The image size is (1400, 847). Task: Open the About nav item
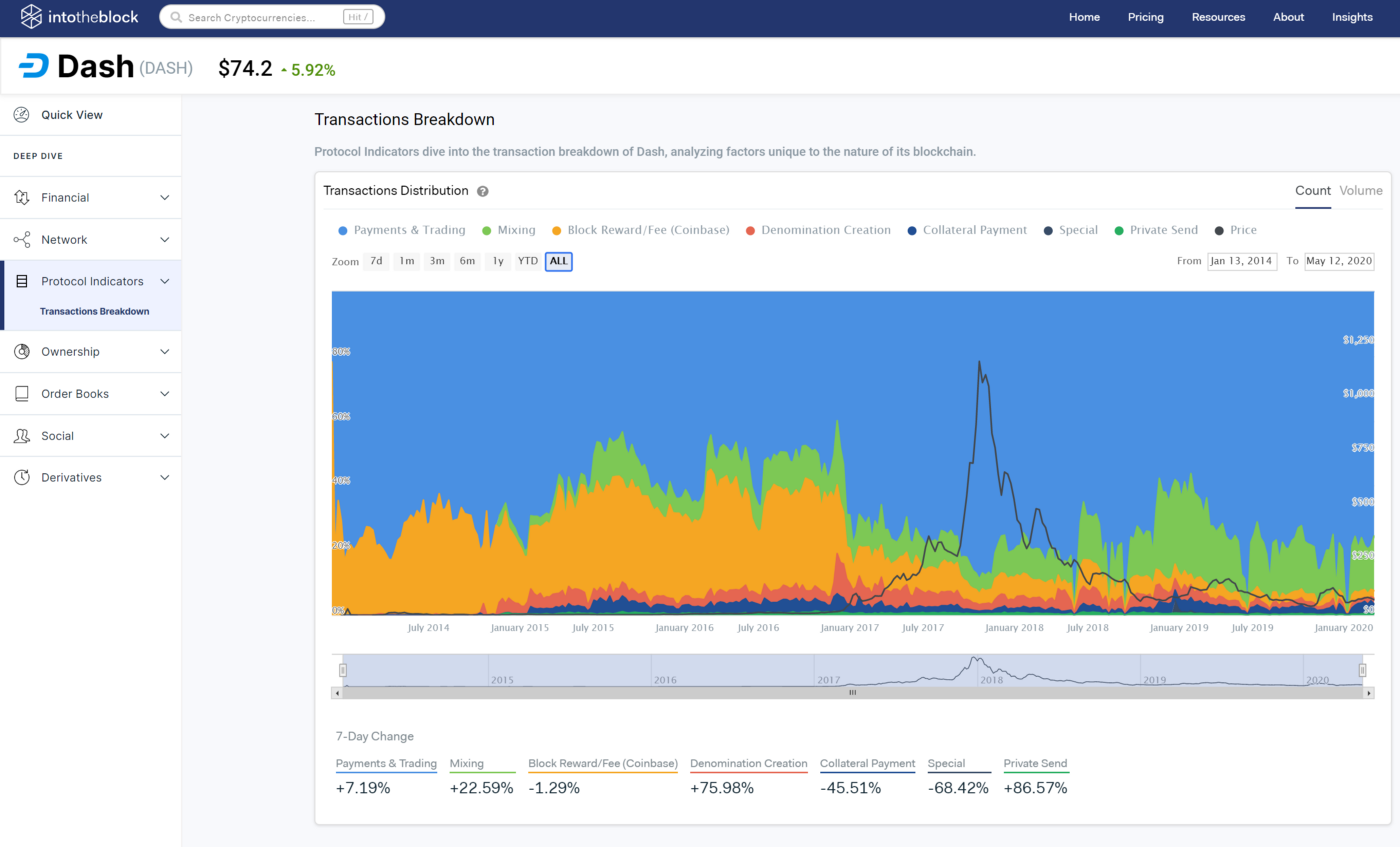click(1288, 17)
